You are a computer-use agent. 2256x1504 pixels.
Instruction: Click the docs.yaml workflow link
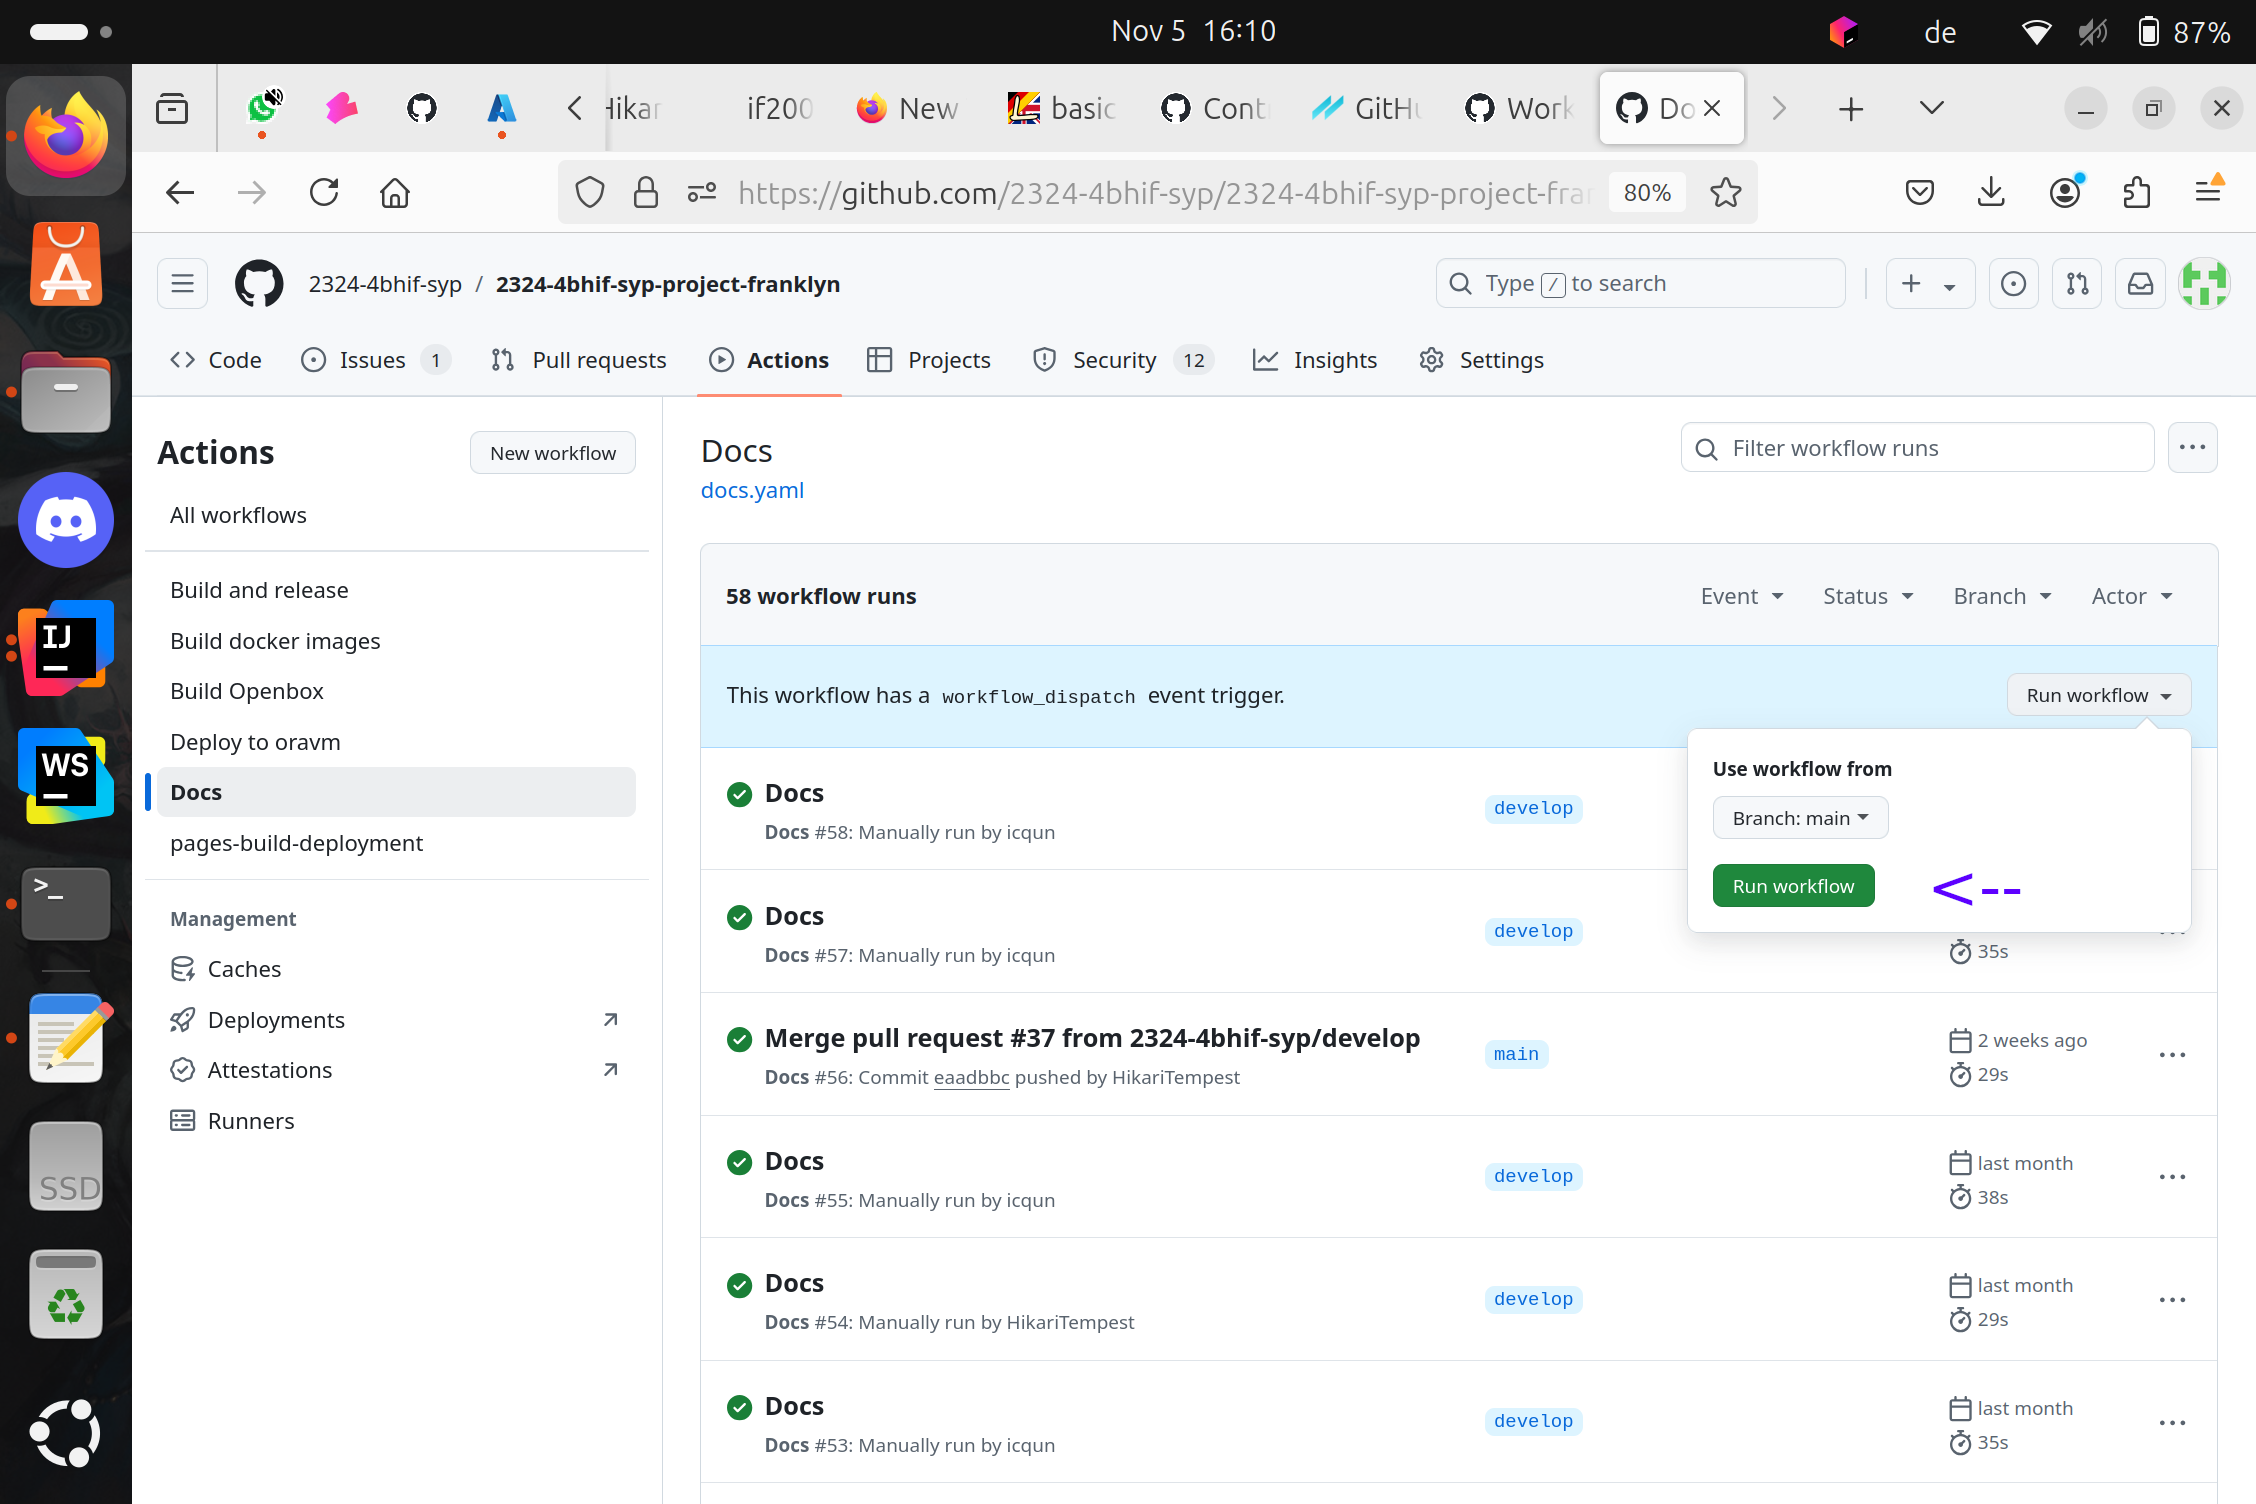tap(754, 490)
